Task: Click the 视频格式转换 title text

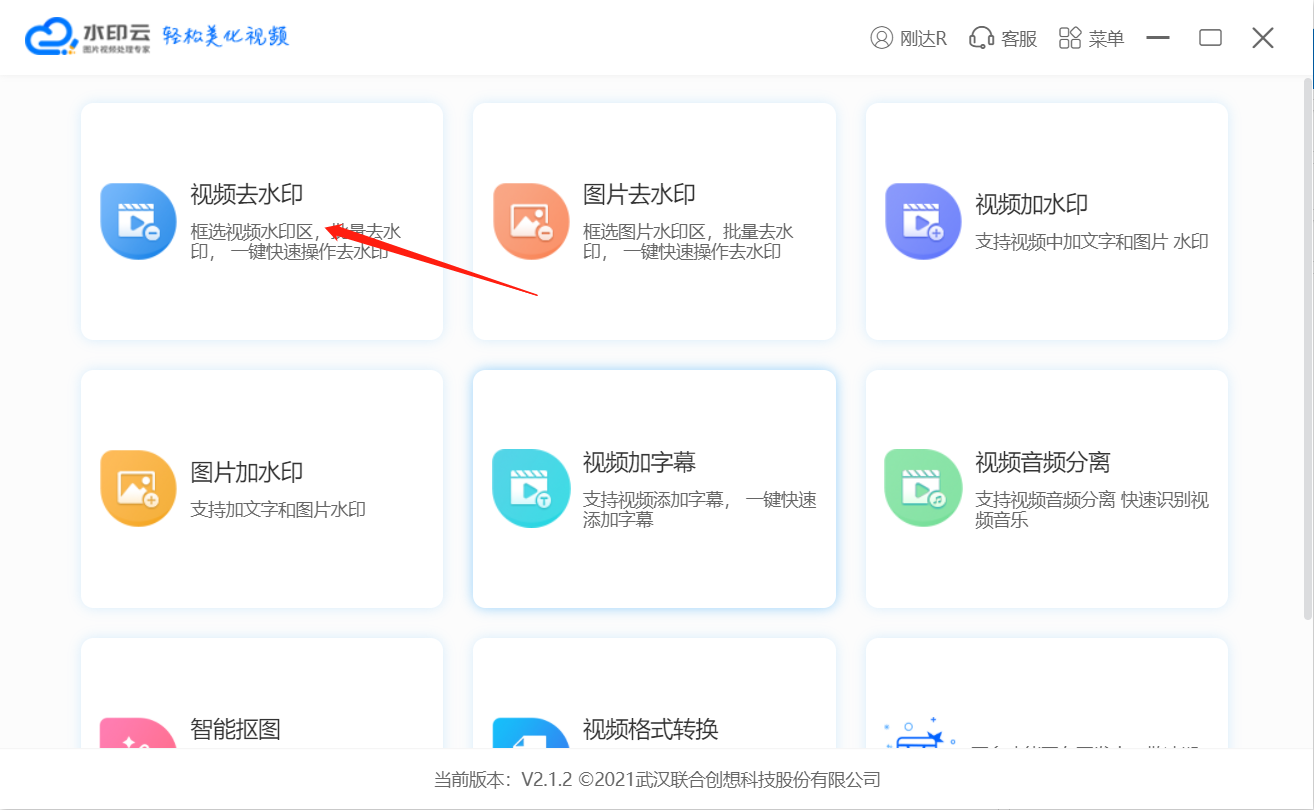Action: pyautogui.click(x=651, y=729)
